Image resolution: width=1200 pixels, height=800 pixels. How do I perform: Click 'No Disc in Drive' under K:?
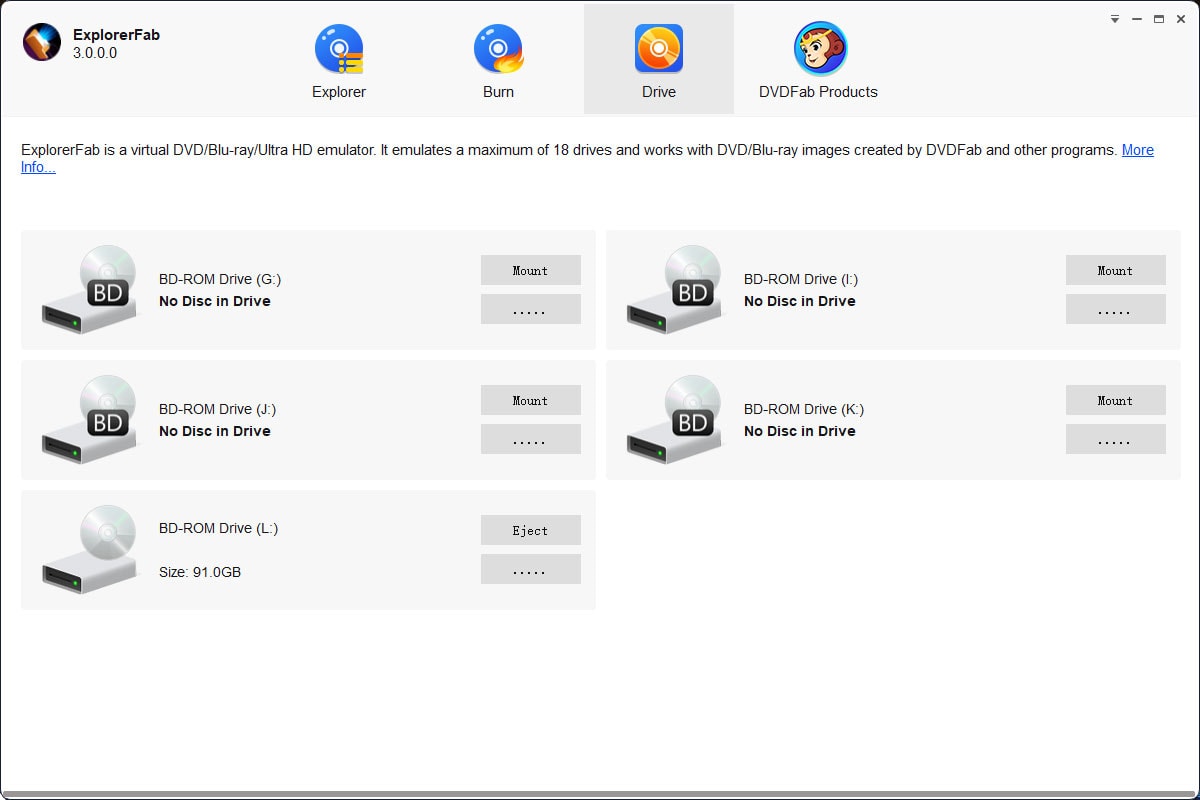pos(800,431)
